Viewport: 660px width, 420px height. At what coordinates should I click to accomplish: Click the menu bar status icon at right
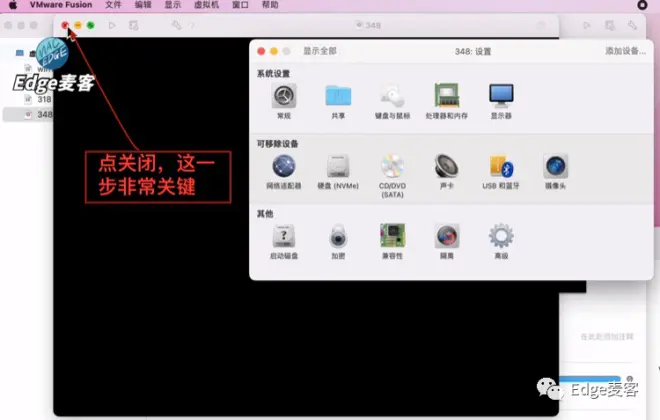pyautogui.click(x=642, y=5)
